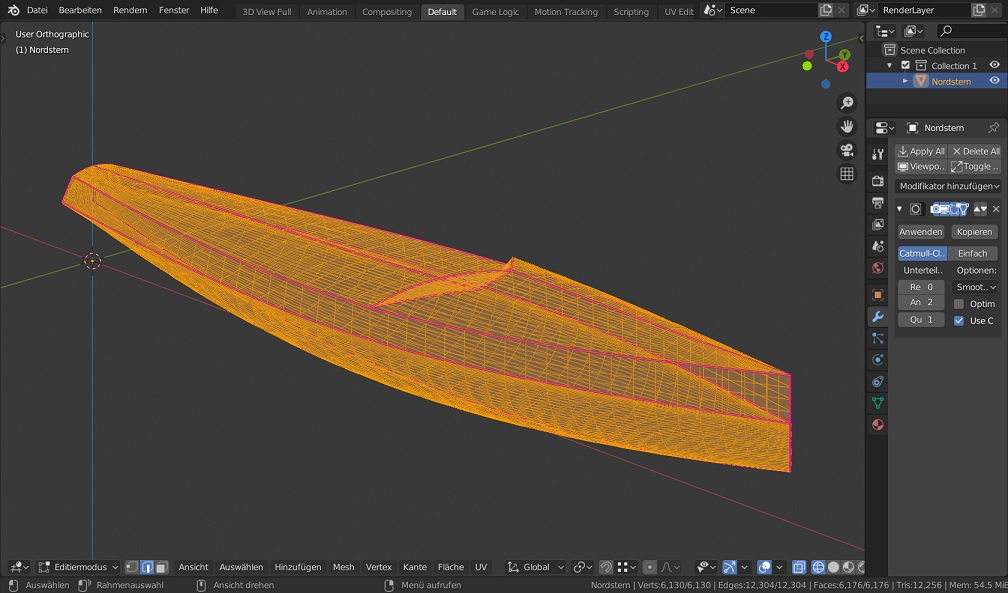The width and height of the screenshot is (1008, 593).
Task: Open the Editiermodus mode dropdown
Action: click(x=78, y=567)
